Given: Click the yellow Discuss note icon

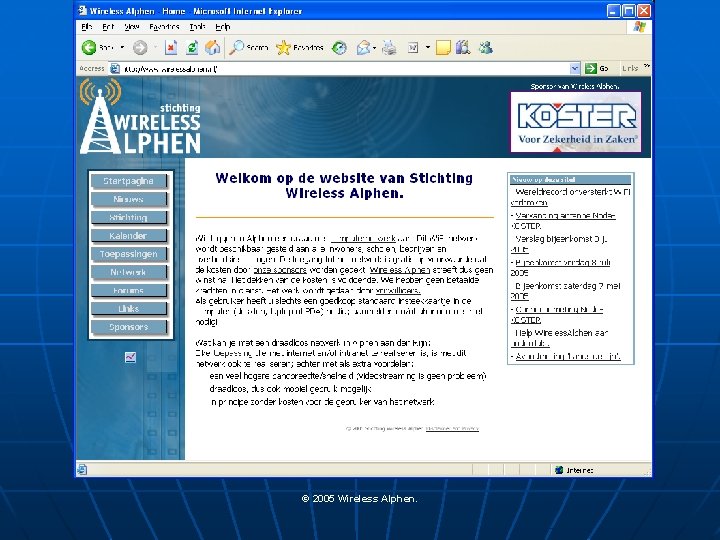Looking at the screenshot, I should pos(443,48).
